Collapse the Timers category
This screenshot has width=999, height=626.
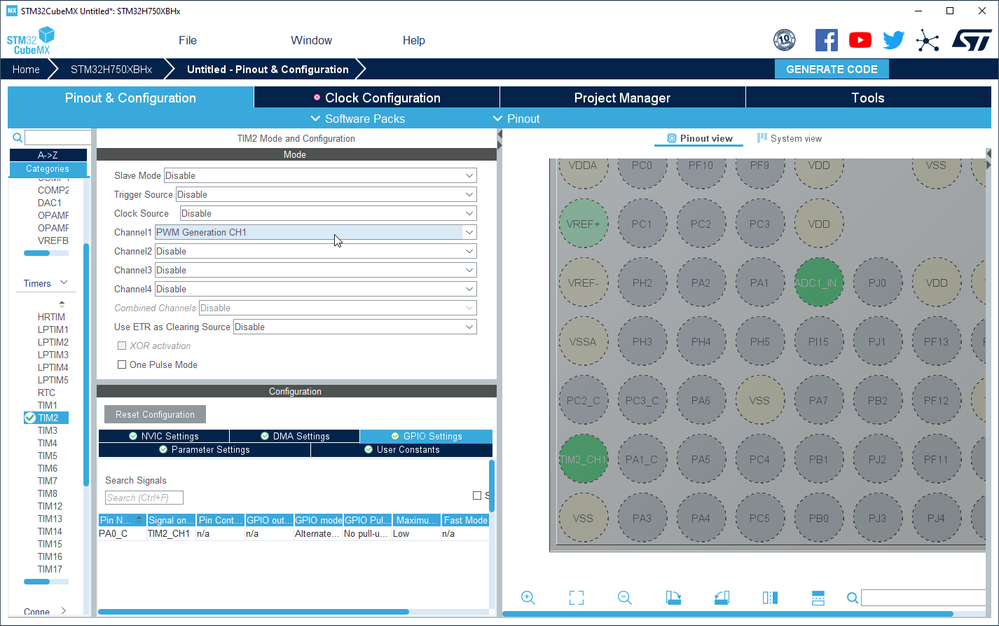[64, 282]
